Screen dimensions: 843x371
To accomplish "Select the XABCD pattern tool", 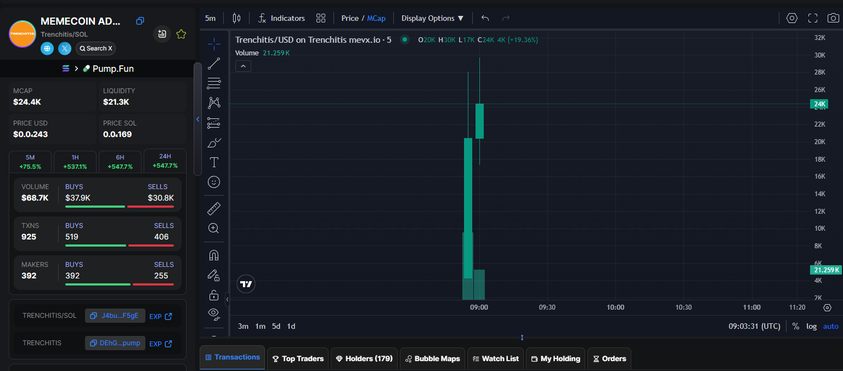I will coord(213,102).
